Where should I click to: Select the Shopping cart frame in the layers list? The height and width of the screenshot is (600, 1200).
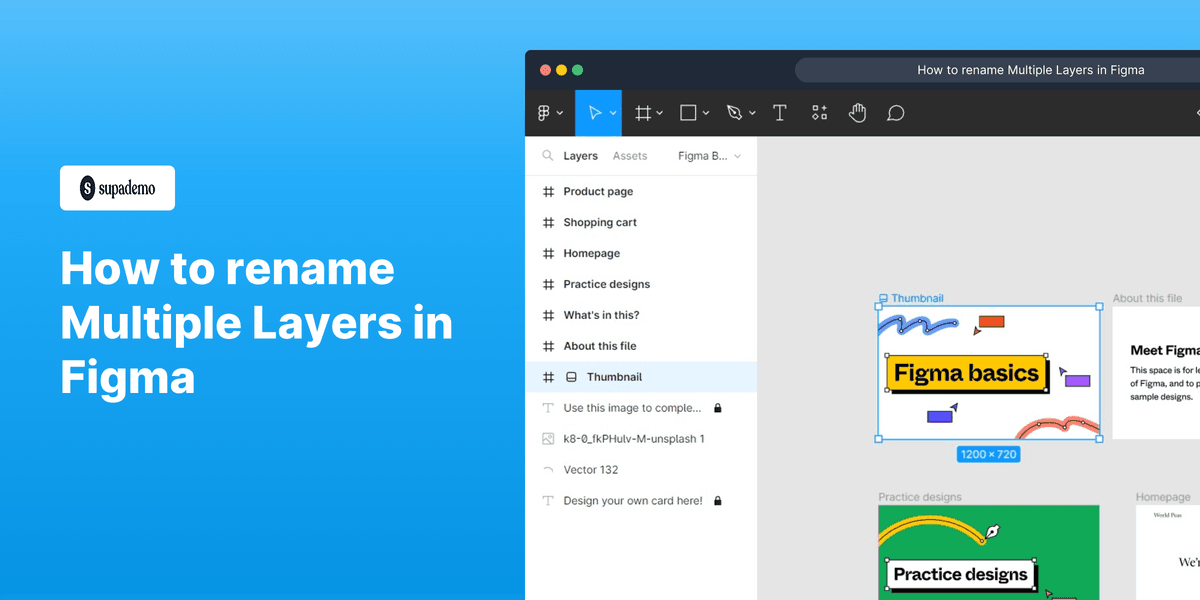(598, 222)
